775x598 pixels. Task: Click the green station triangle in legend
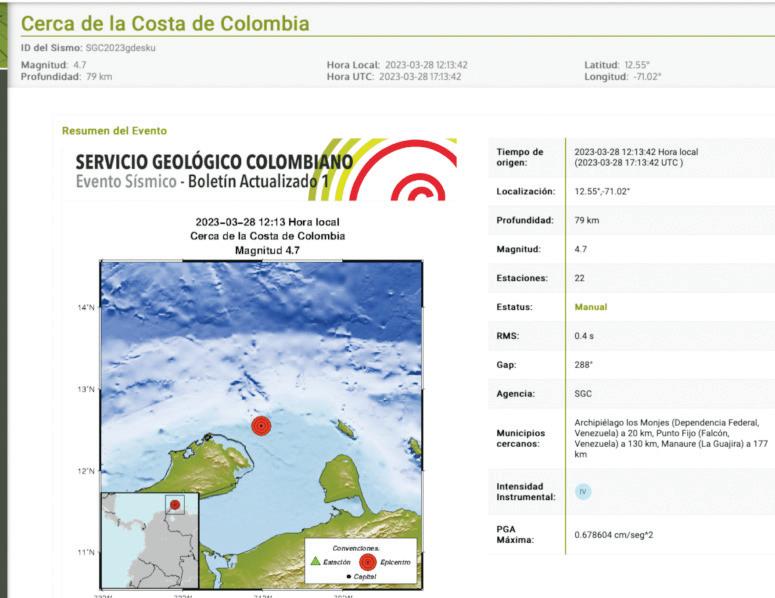click(x=315, y=561)
